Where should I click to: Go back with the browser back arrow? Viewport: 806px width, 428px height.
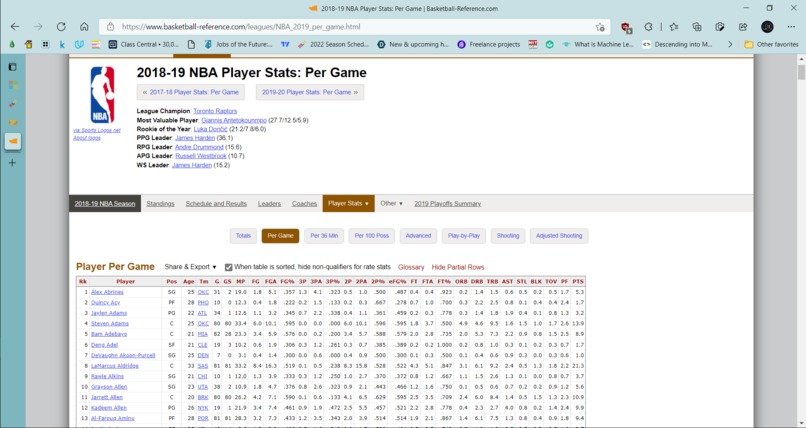point(15,27)
